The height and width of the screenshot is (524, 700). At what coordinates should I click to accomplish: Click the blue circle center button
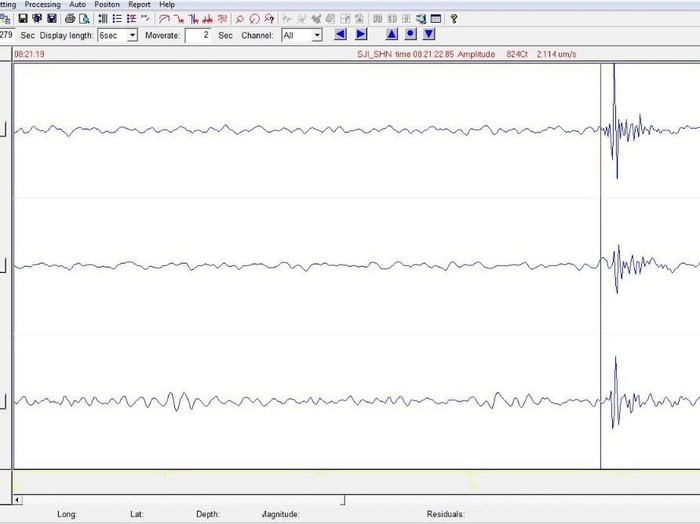pyautogui.click(x=410, y=34)
